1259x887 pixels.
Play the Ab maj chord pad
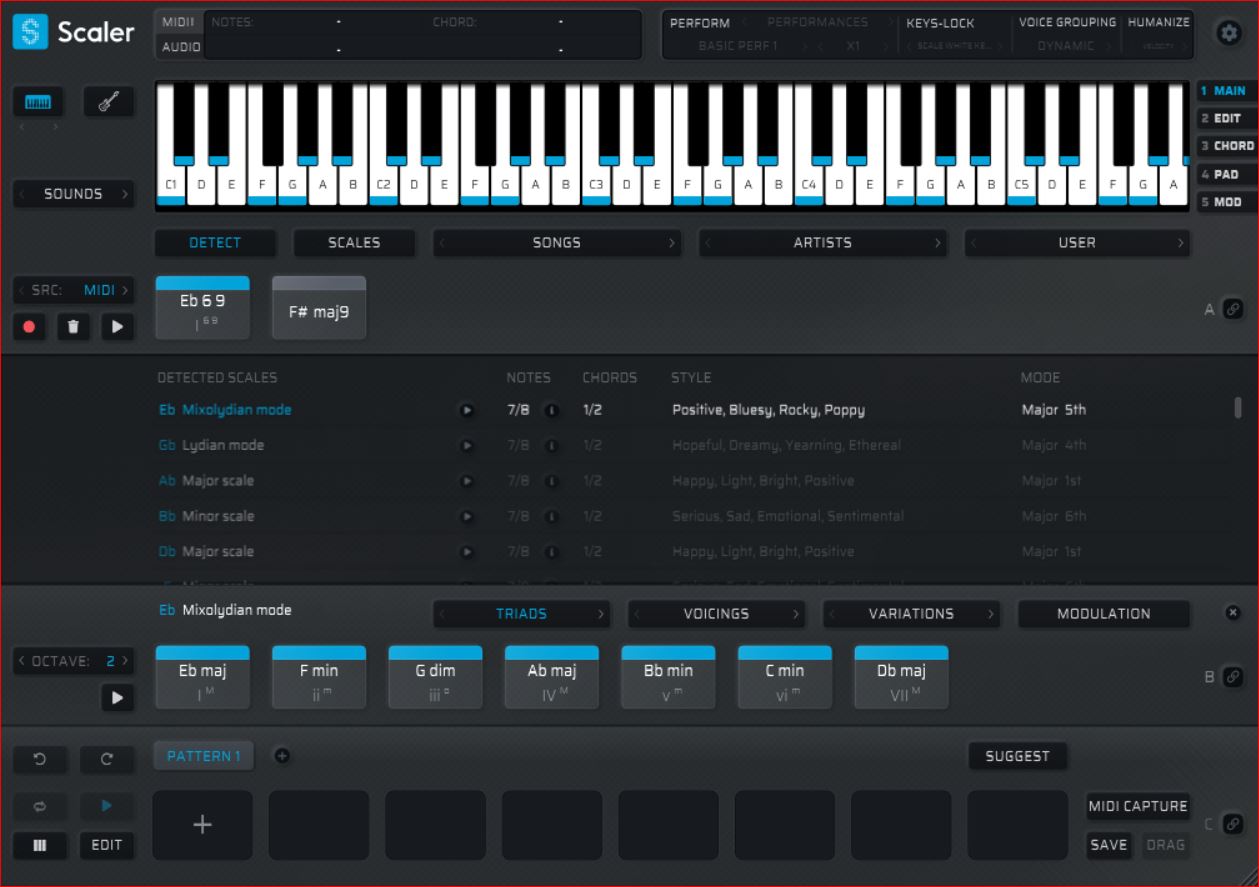point(552,677)
